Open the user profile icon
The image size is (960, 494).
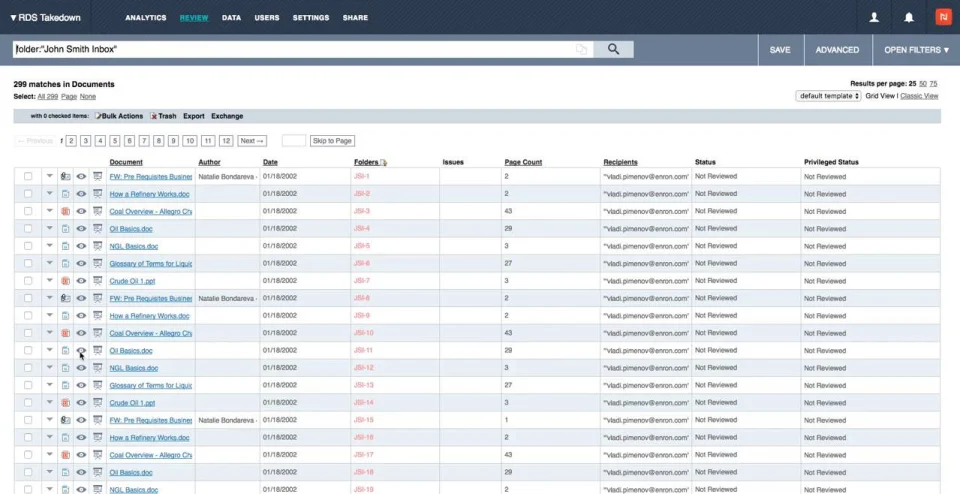pyautogui.click(x=874, y=17)
